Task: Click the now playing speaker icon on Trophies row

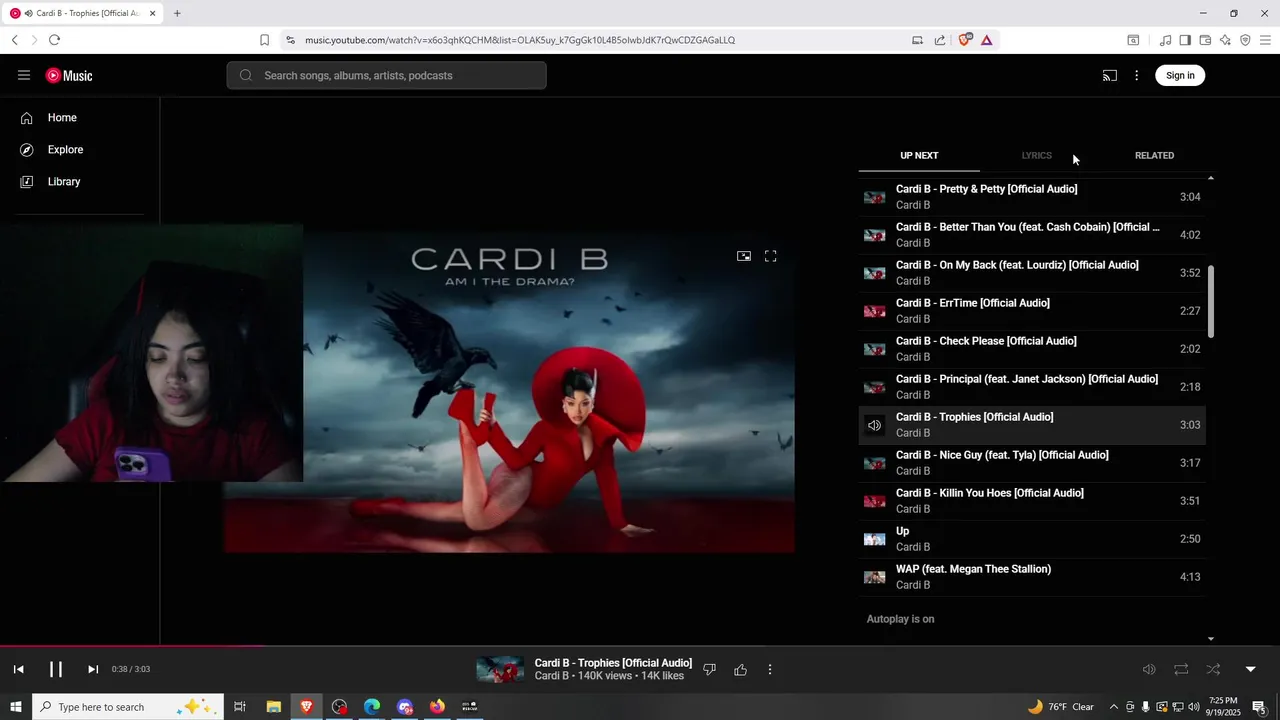Action: (875, 425)
